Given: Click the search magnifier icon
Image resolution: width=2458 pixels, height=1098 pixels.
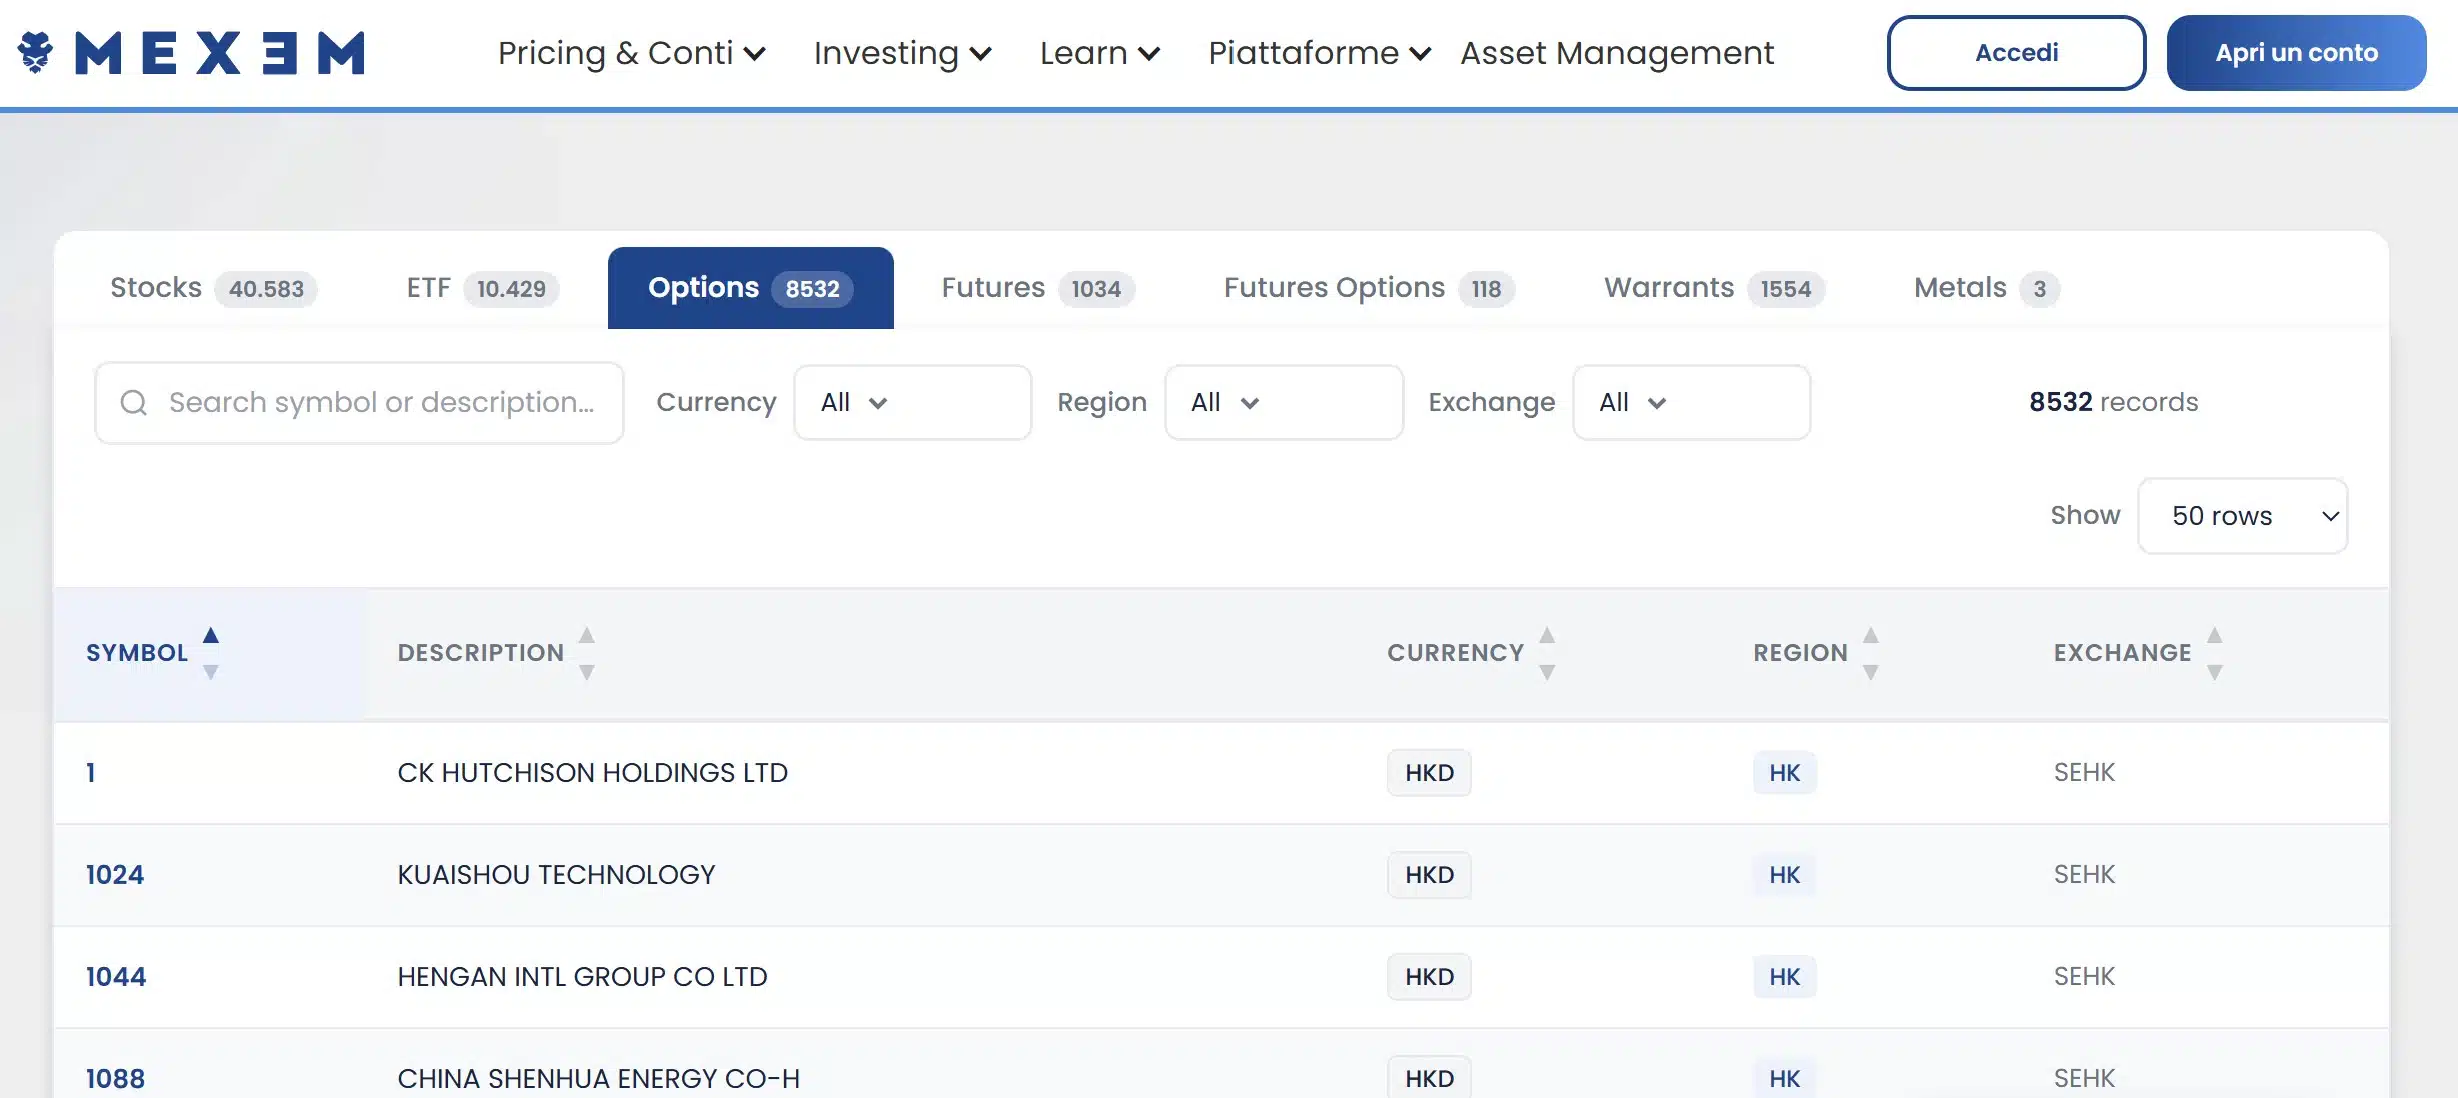Looking at the screenshot, I should [x=133, y=402].
